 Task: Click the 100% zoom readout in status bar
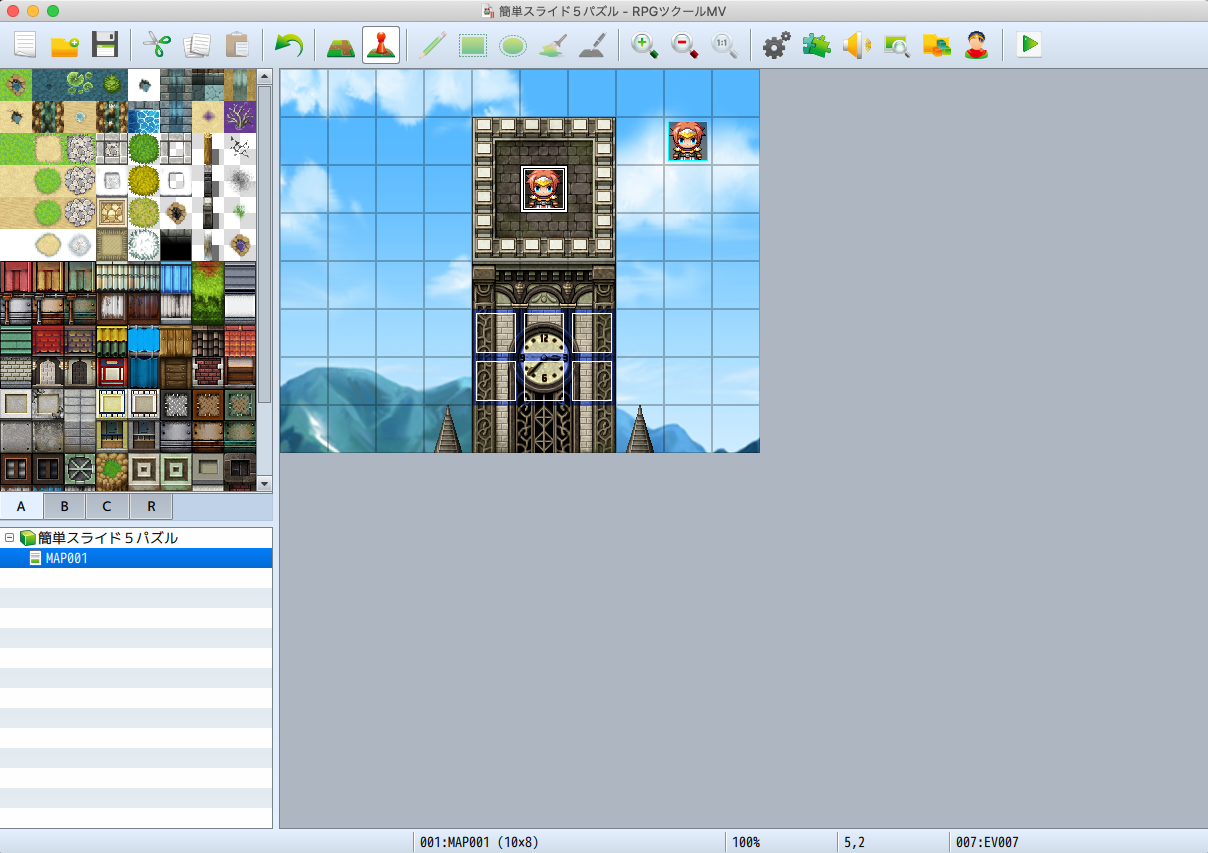click(x=748, y=843)
